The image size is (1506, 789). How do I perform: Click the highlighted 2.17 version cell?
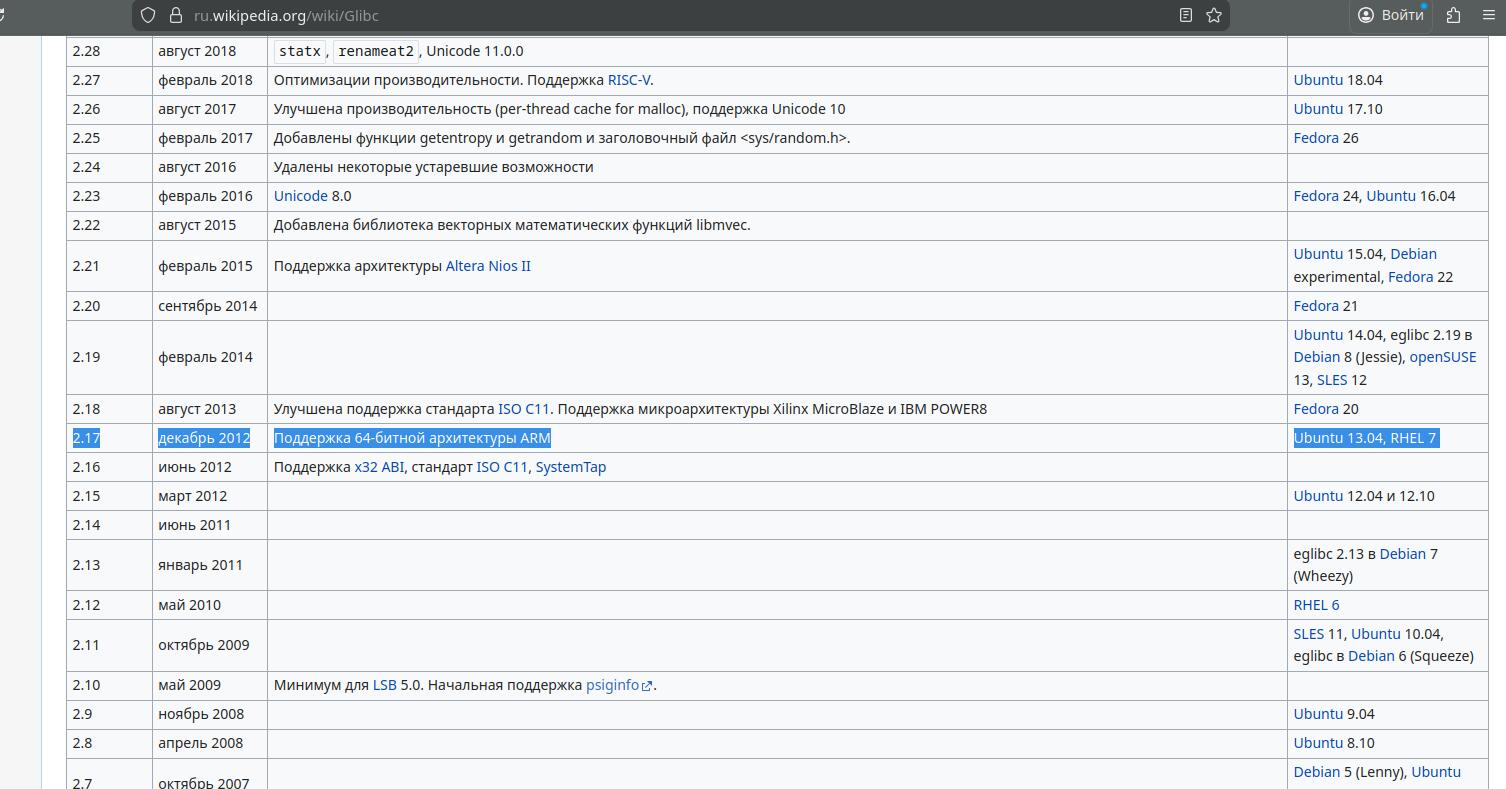86,438
